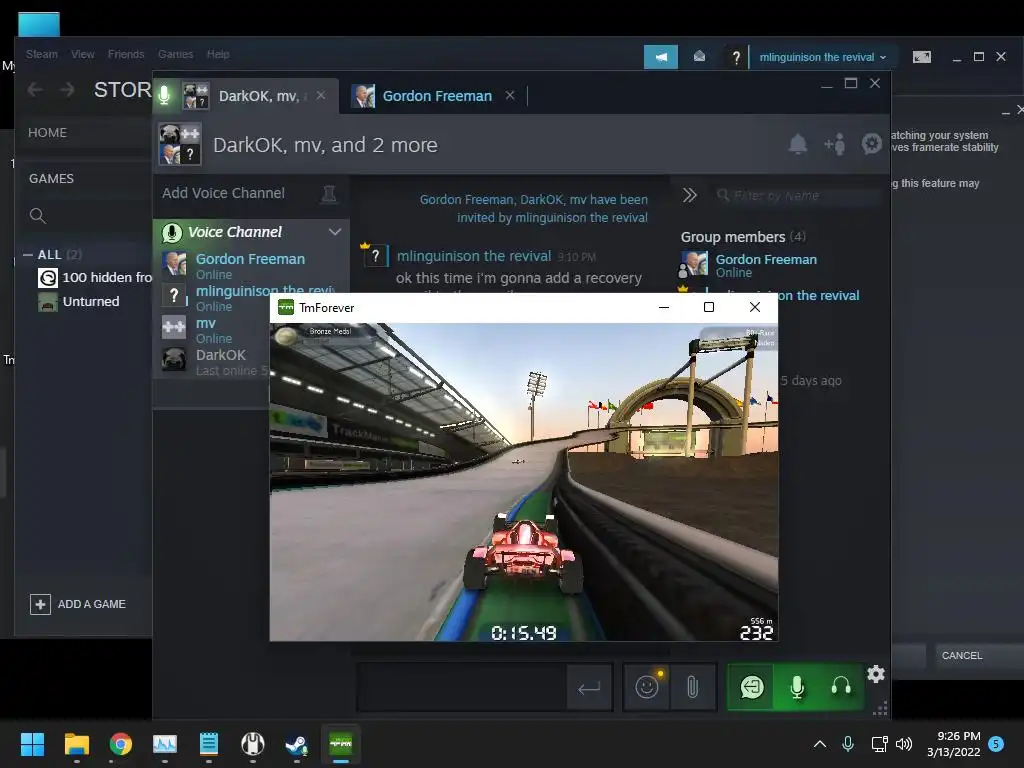1024x768 pixels.
Task: Click the TmForever window title bar icon
Action: 285,308
